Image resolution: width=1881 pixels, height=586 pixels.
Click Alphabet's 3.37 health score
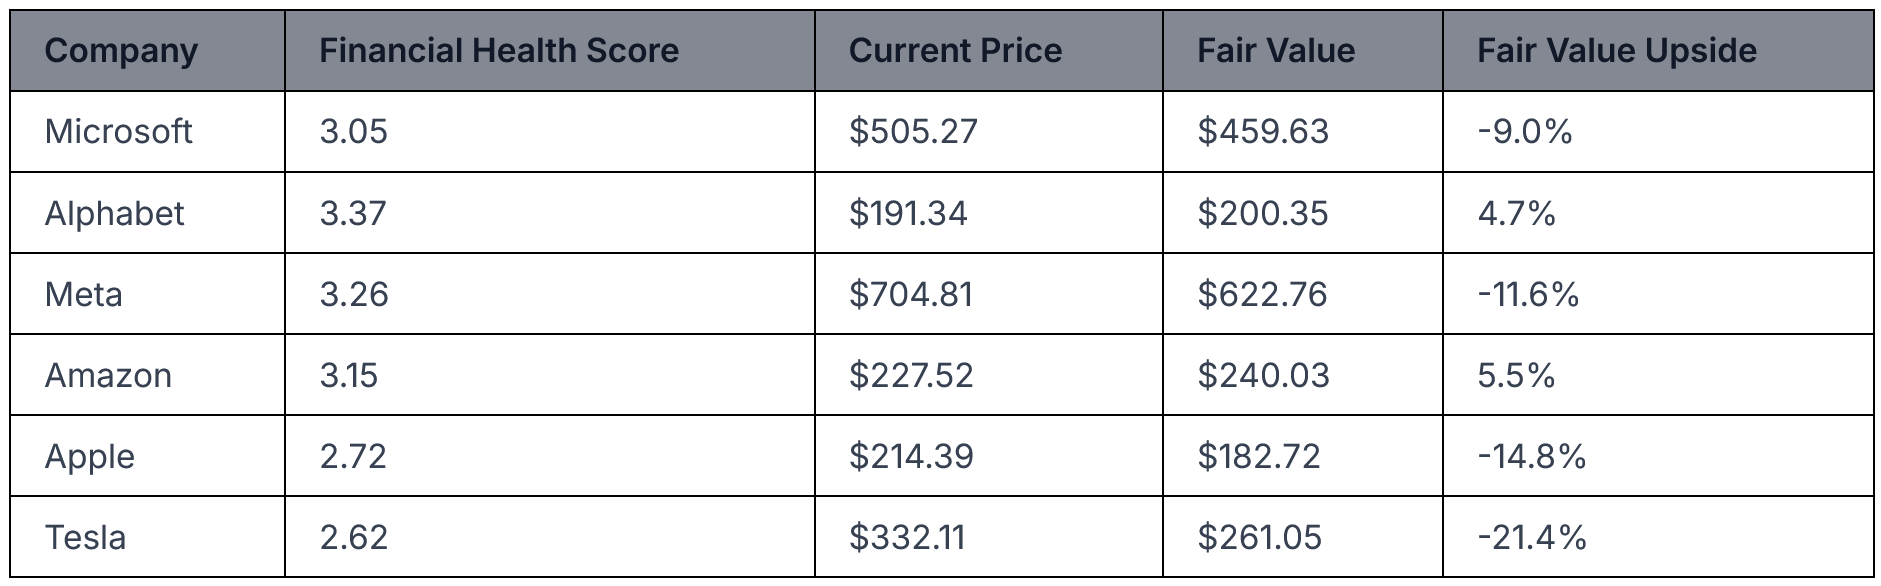click(x=353, y=213)
